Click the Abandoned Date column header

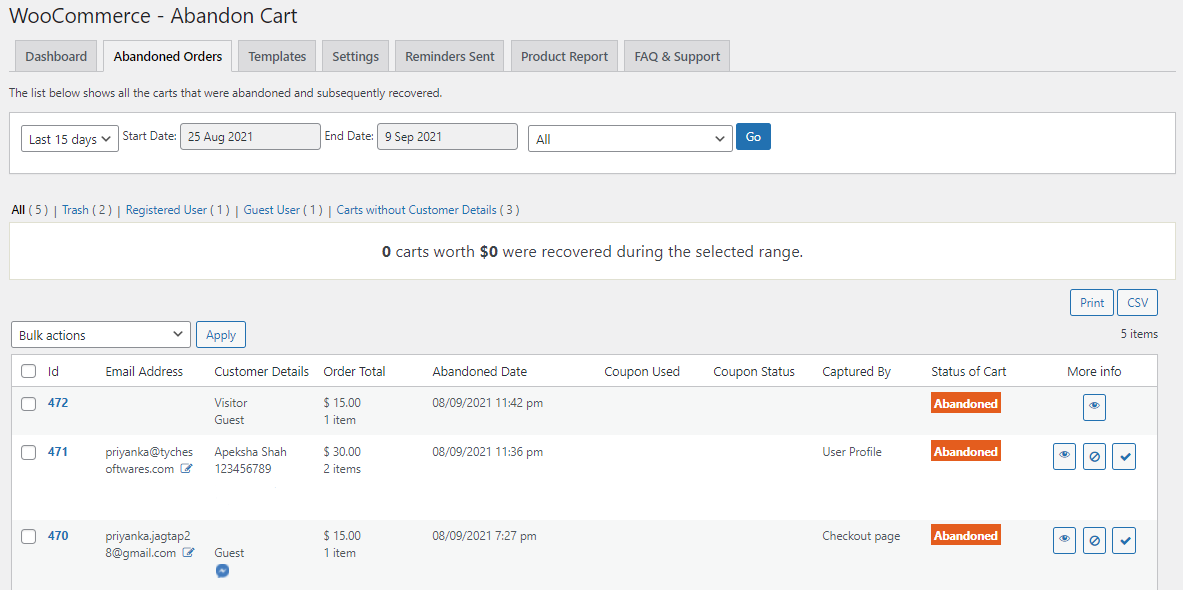point(480,371)
